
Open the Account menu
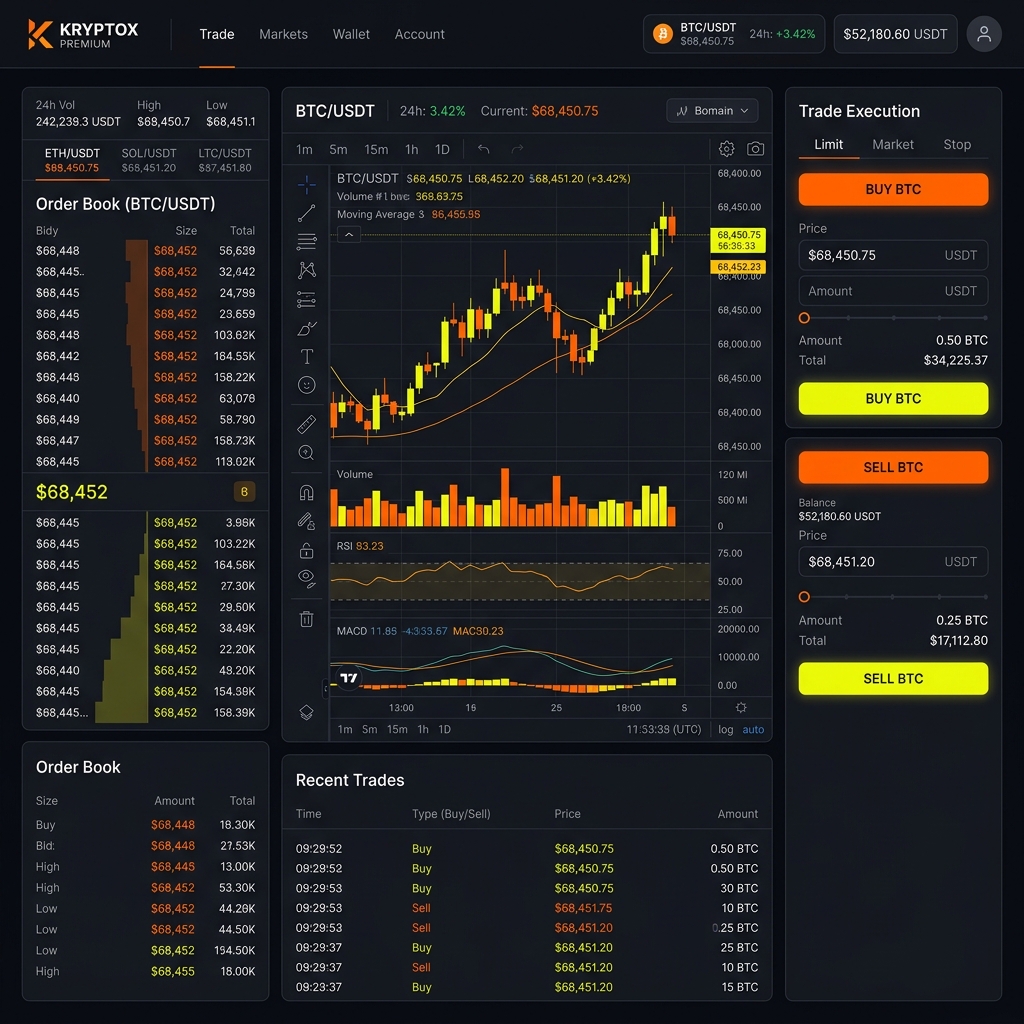(x=419, y=34)
